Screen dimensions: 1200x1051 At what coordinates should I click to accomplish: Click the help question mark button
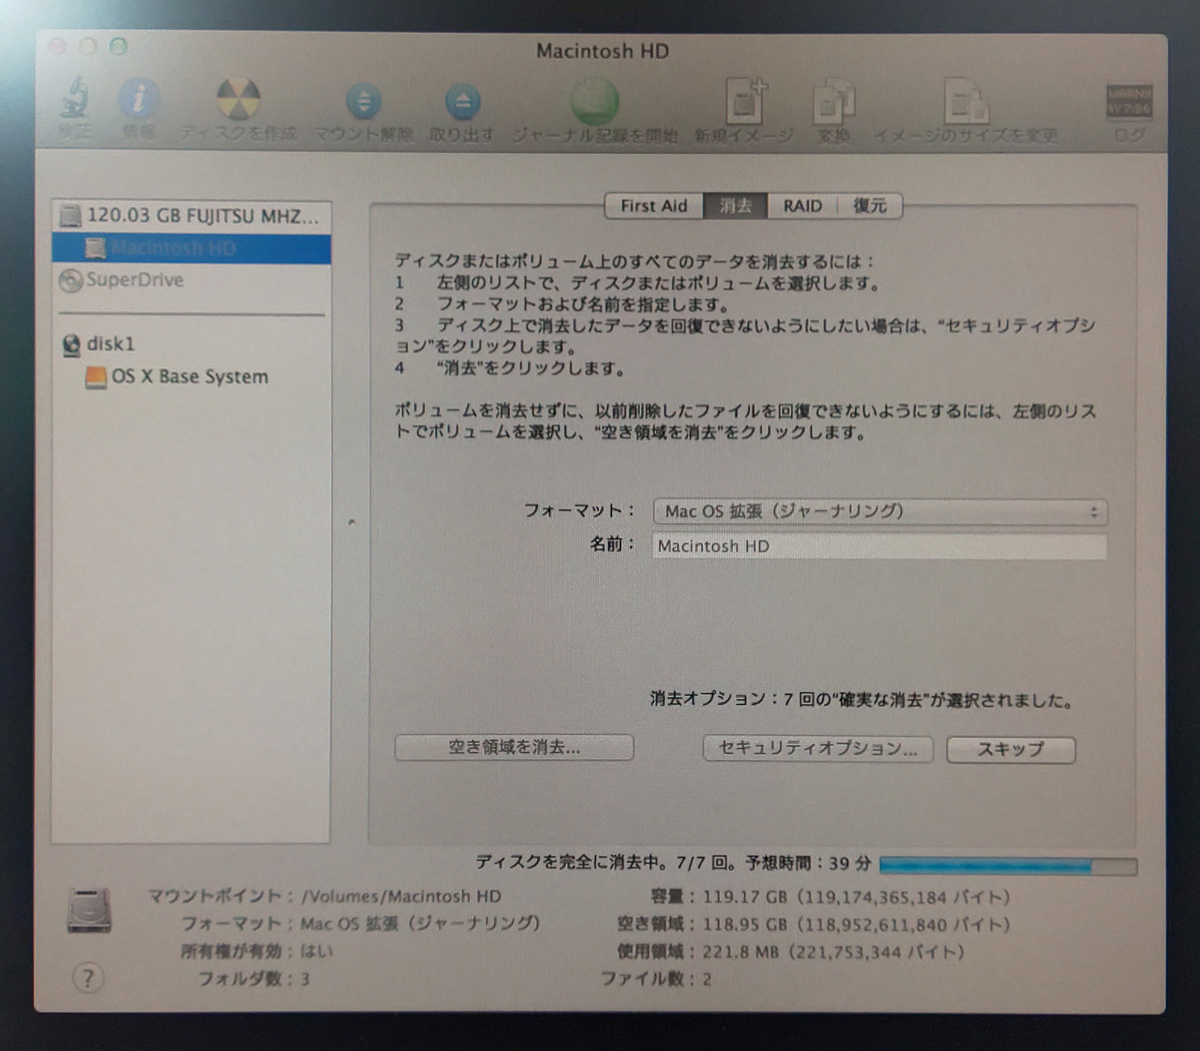pos(88,978)
